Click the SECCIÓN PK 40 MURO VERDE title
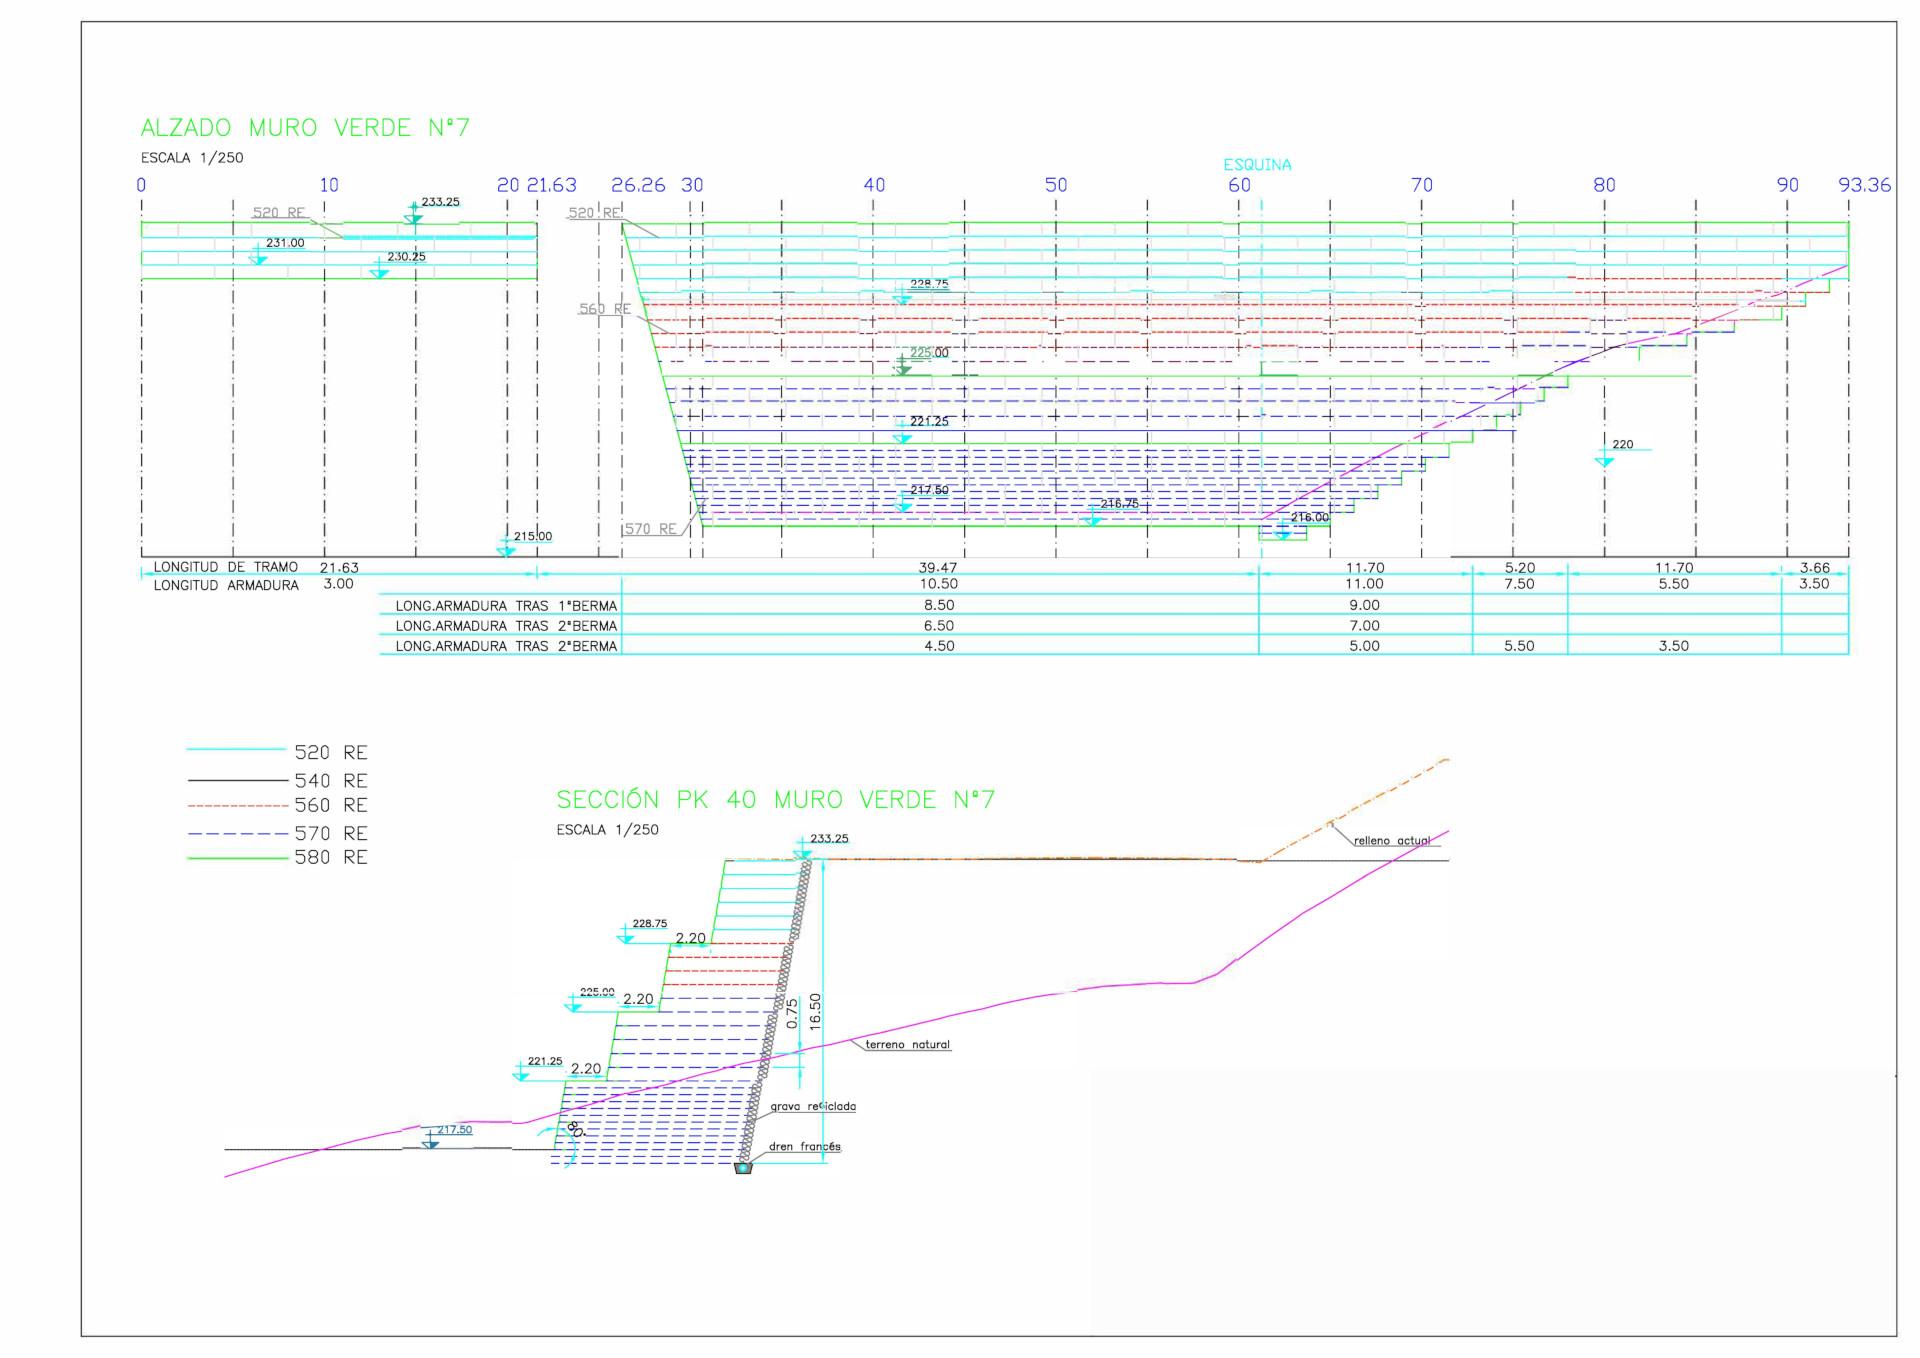 click(775, 800)
